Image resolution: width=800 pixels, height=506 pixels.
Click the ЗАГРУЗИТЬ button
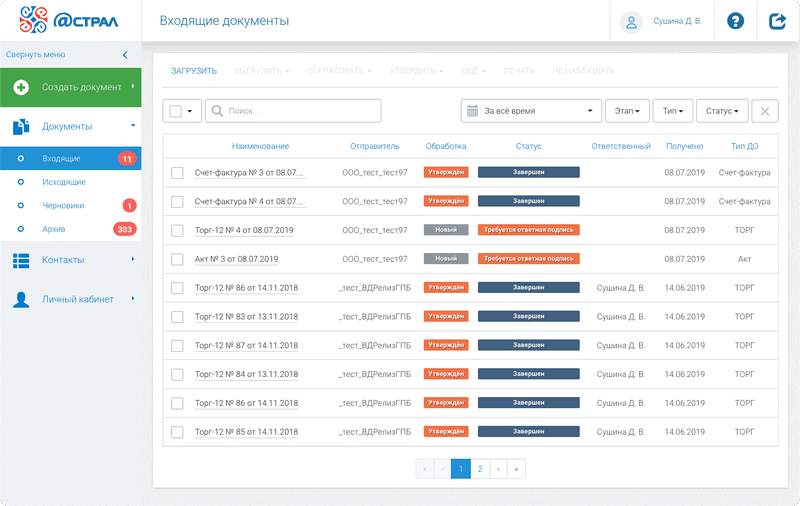coord(193,71)
